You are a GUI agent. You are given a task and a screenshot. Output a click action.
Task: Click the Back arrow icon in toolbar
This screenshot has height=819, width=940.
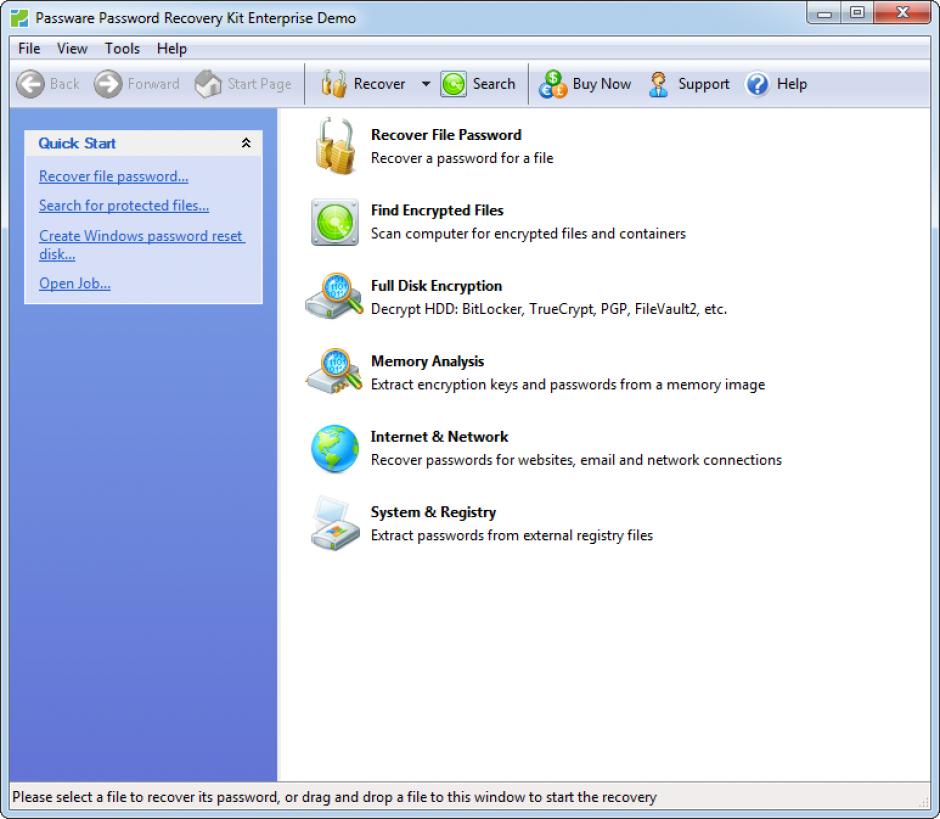click(x=30, y=84)
